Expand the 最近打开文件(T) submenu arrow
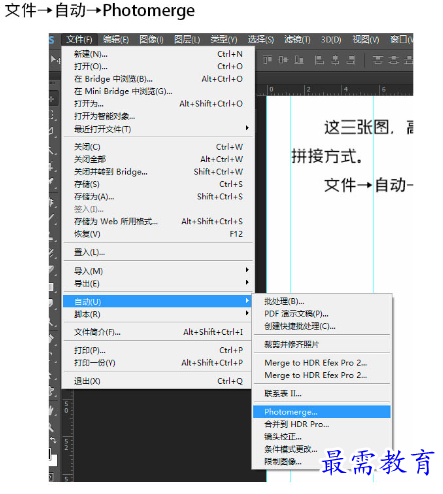The image size is (443, 494). point(247,128)
